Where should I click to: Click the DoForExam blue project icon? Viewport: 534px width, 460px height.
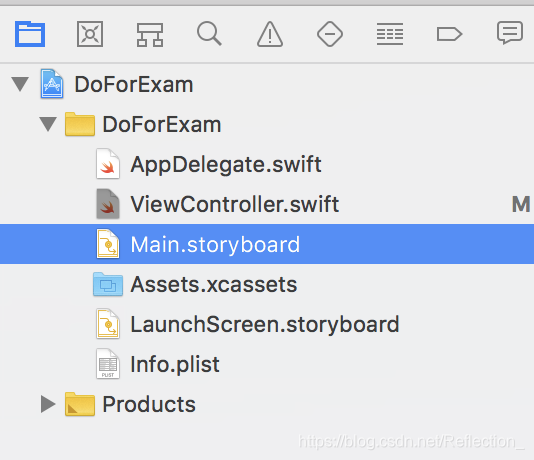[x=52, y=84]
